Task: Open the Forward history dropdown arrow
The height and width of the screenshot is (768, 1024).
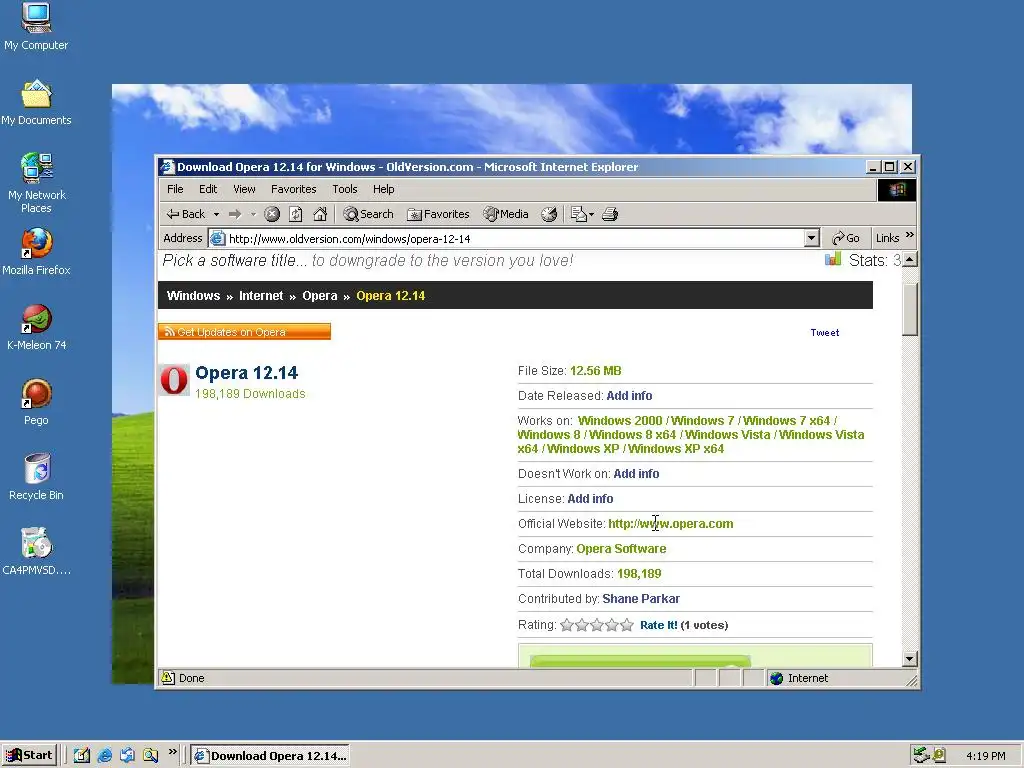Action: pyautogui.click(x=253, y=214)
